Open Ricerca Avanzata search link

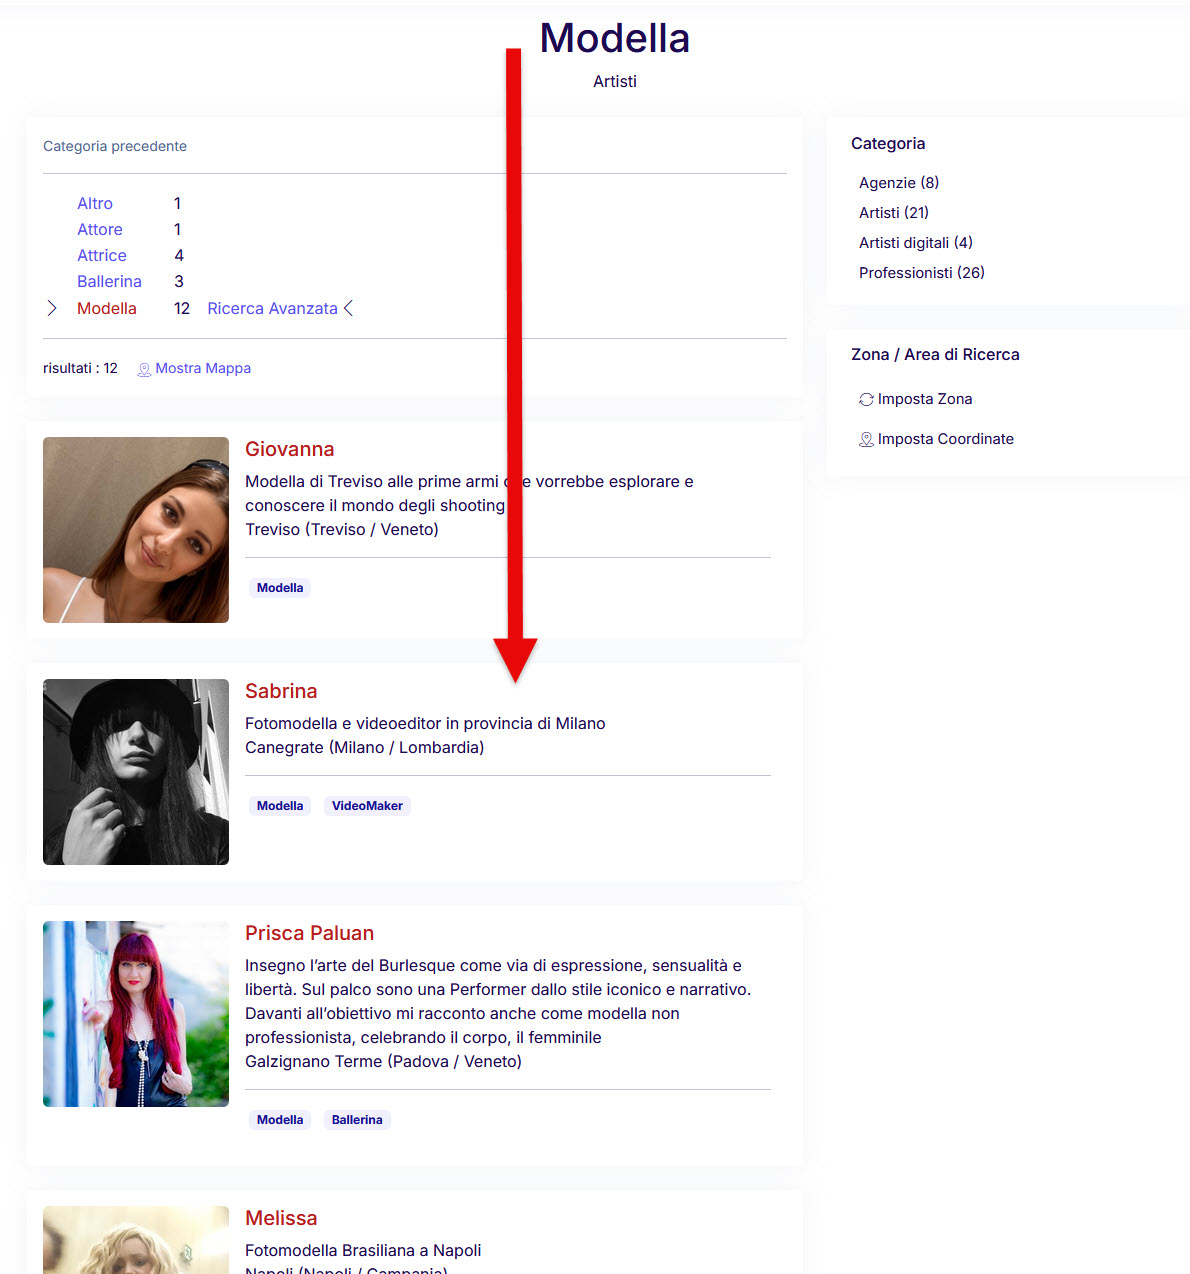click(x=272, y=308)
